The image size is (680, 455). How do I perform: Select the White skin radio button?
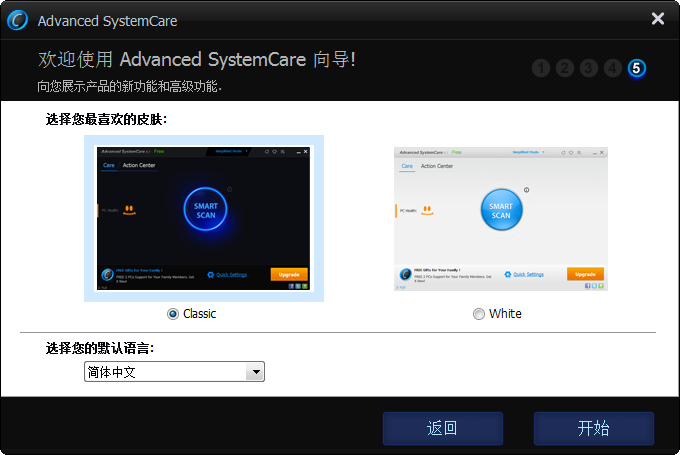click(x=478, y=314)
